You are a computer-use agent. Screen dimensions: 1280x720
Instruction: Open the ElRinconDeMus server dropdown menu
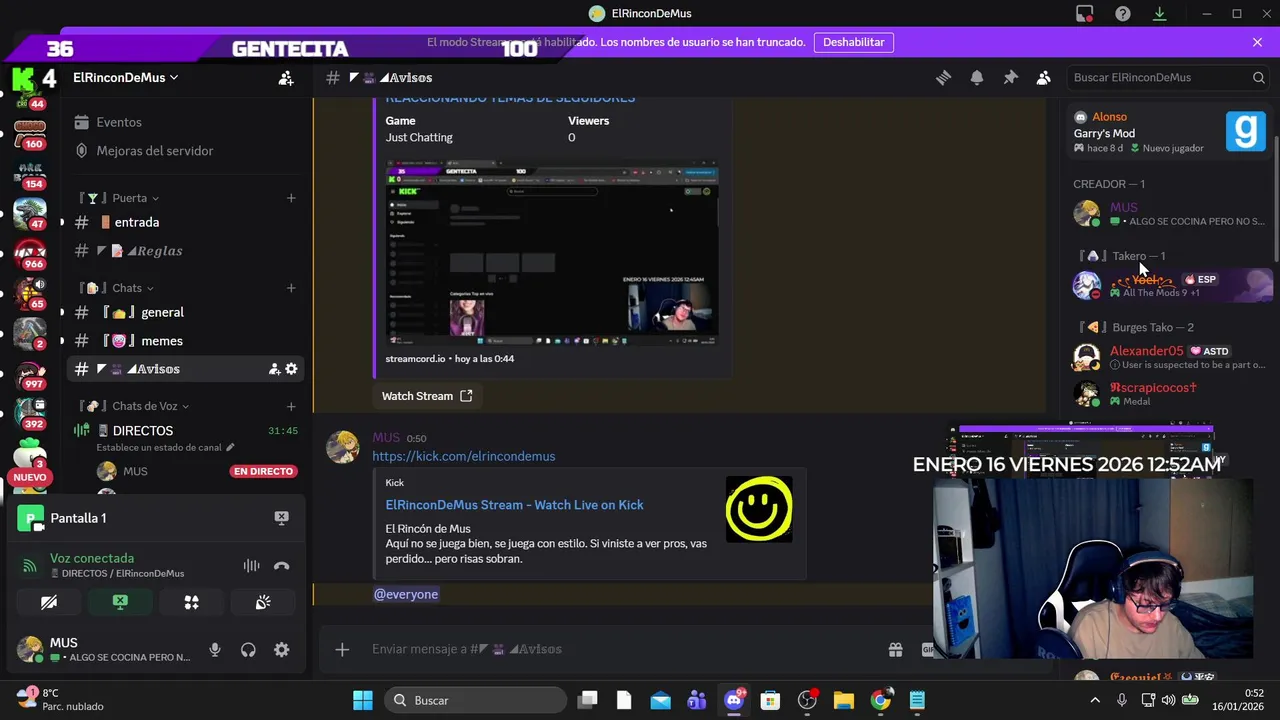(126, 77)
